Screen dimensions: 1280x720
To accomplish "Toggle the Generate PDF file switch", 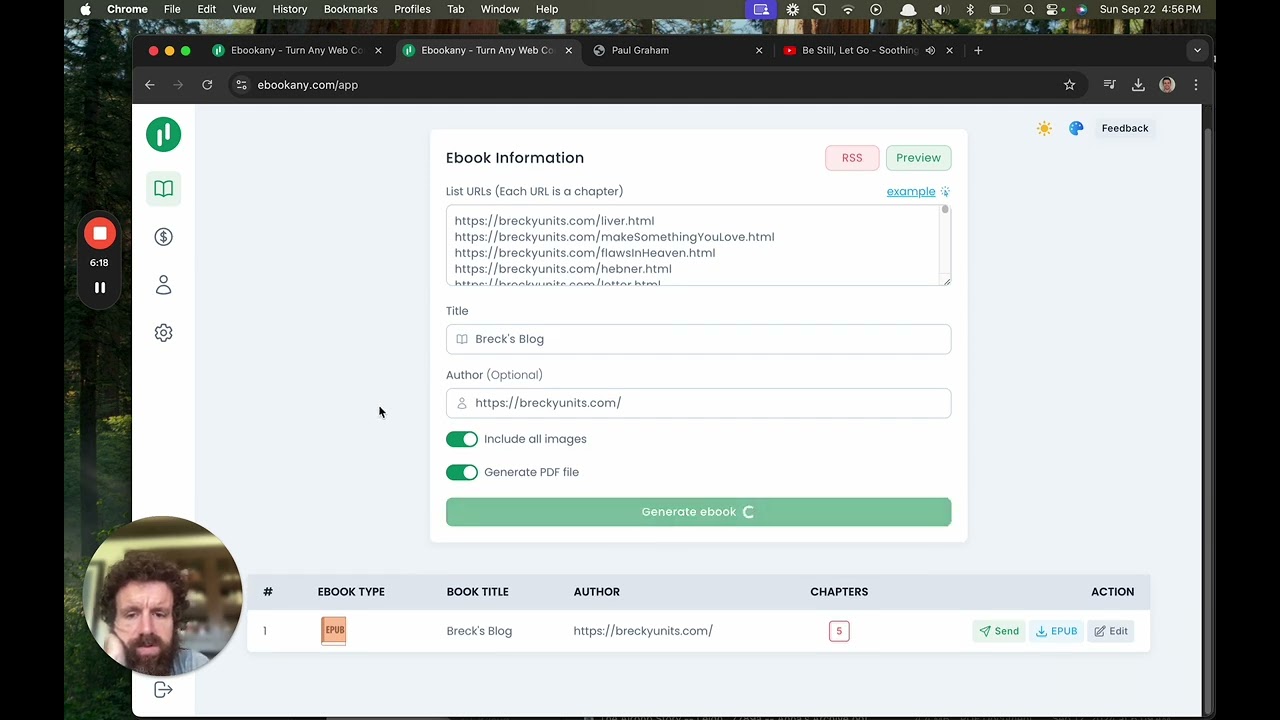I will click(x=462, y=472).
